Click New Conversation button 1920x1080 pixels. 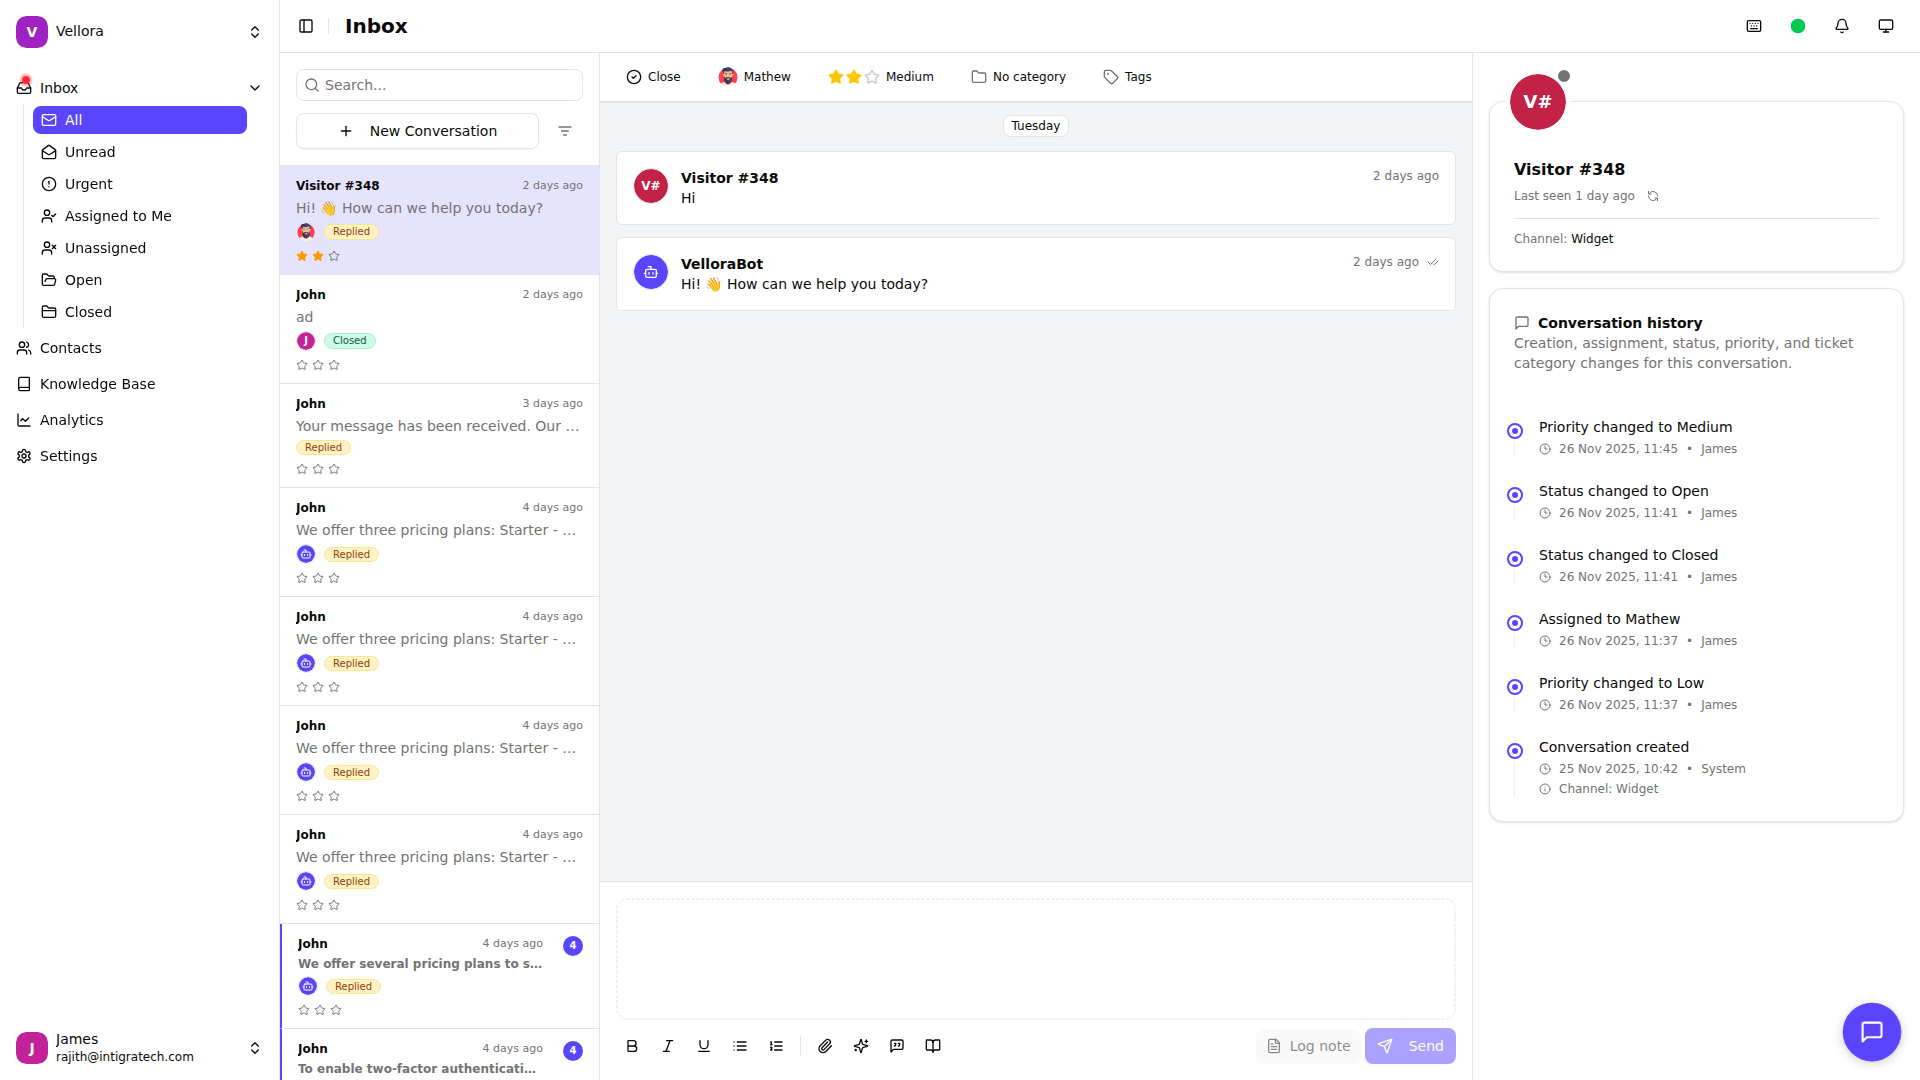[417, 131]
